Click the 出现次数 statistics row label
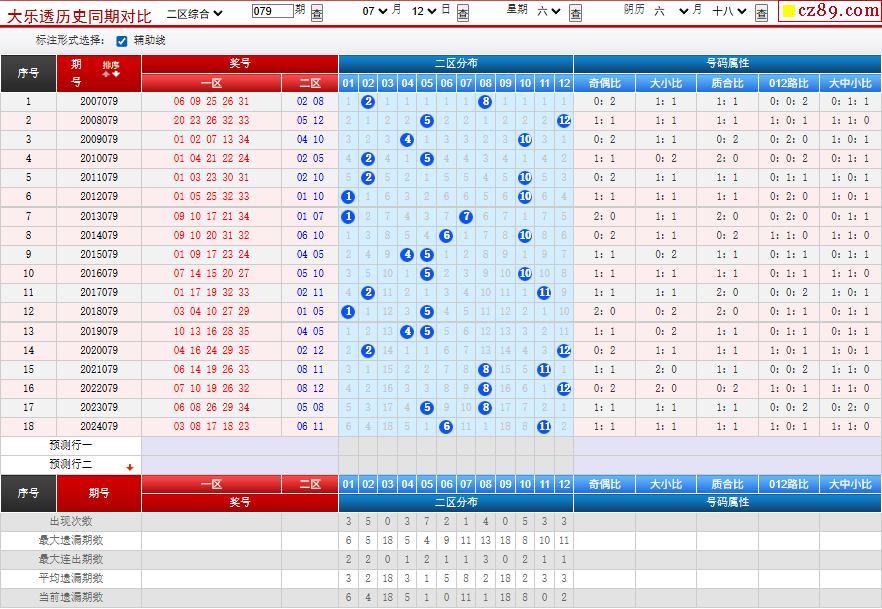882x609 pixels. (71, 521)
